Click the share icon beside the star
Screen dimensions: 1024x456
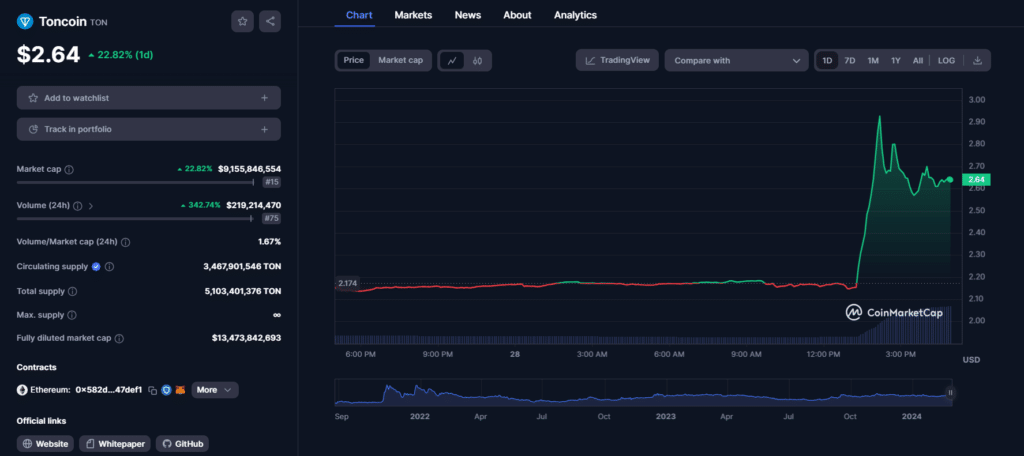(x=270, y=21)
